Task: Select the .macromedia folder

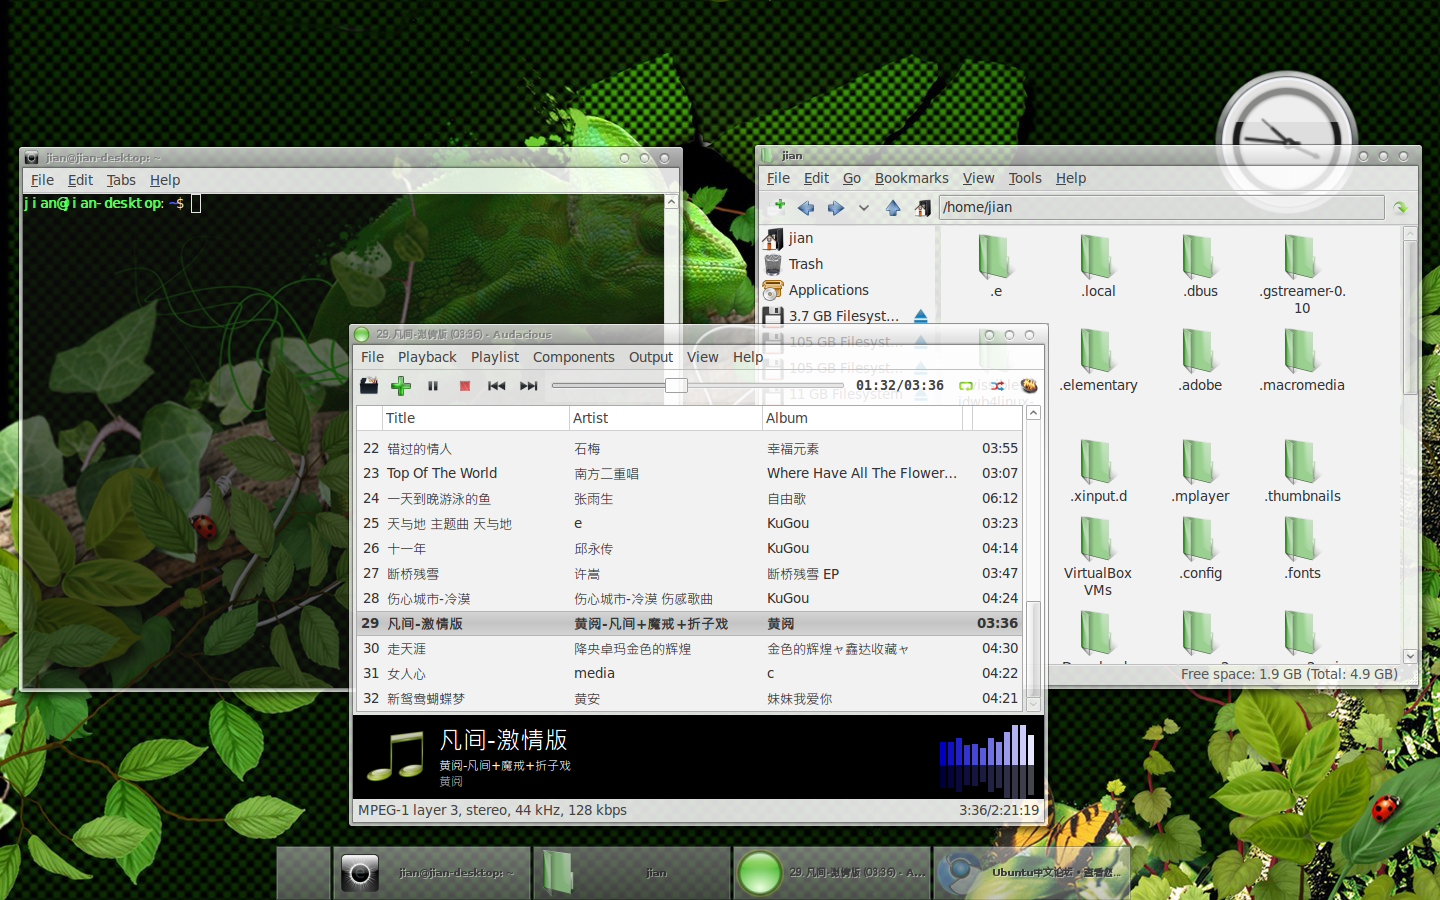Action: (1302, 360)
